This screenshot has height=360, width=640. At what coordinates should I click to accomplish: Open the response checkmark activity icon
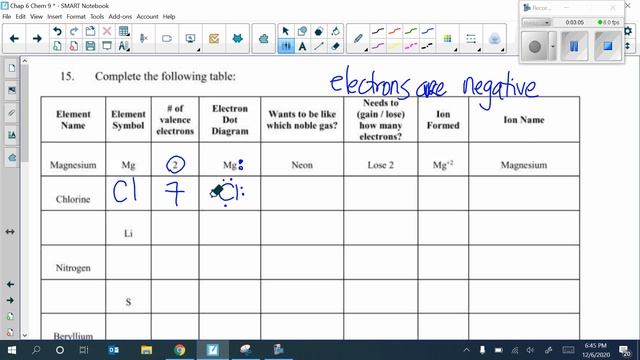point(214,38)
